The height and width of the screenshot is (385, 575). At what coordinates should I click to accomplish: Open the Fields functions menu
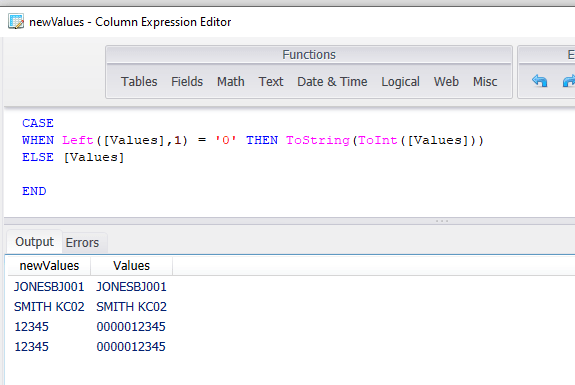click(187, 81)
